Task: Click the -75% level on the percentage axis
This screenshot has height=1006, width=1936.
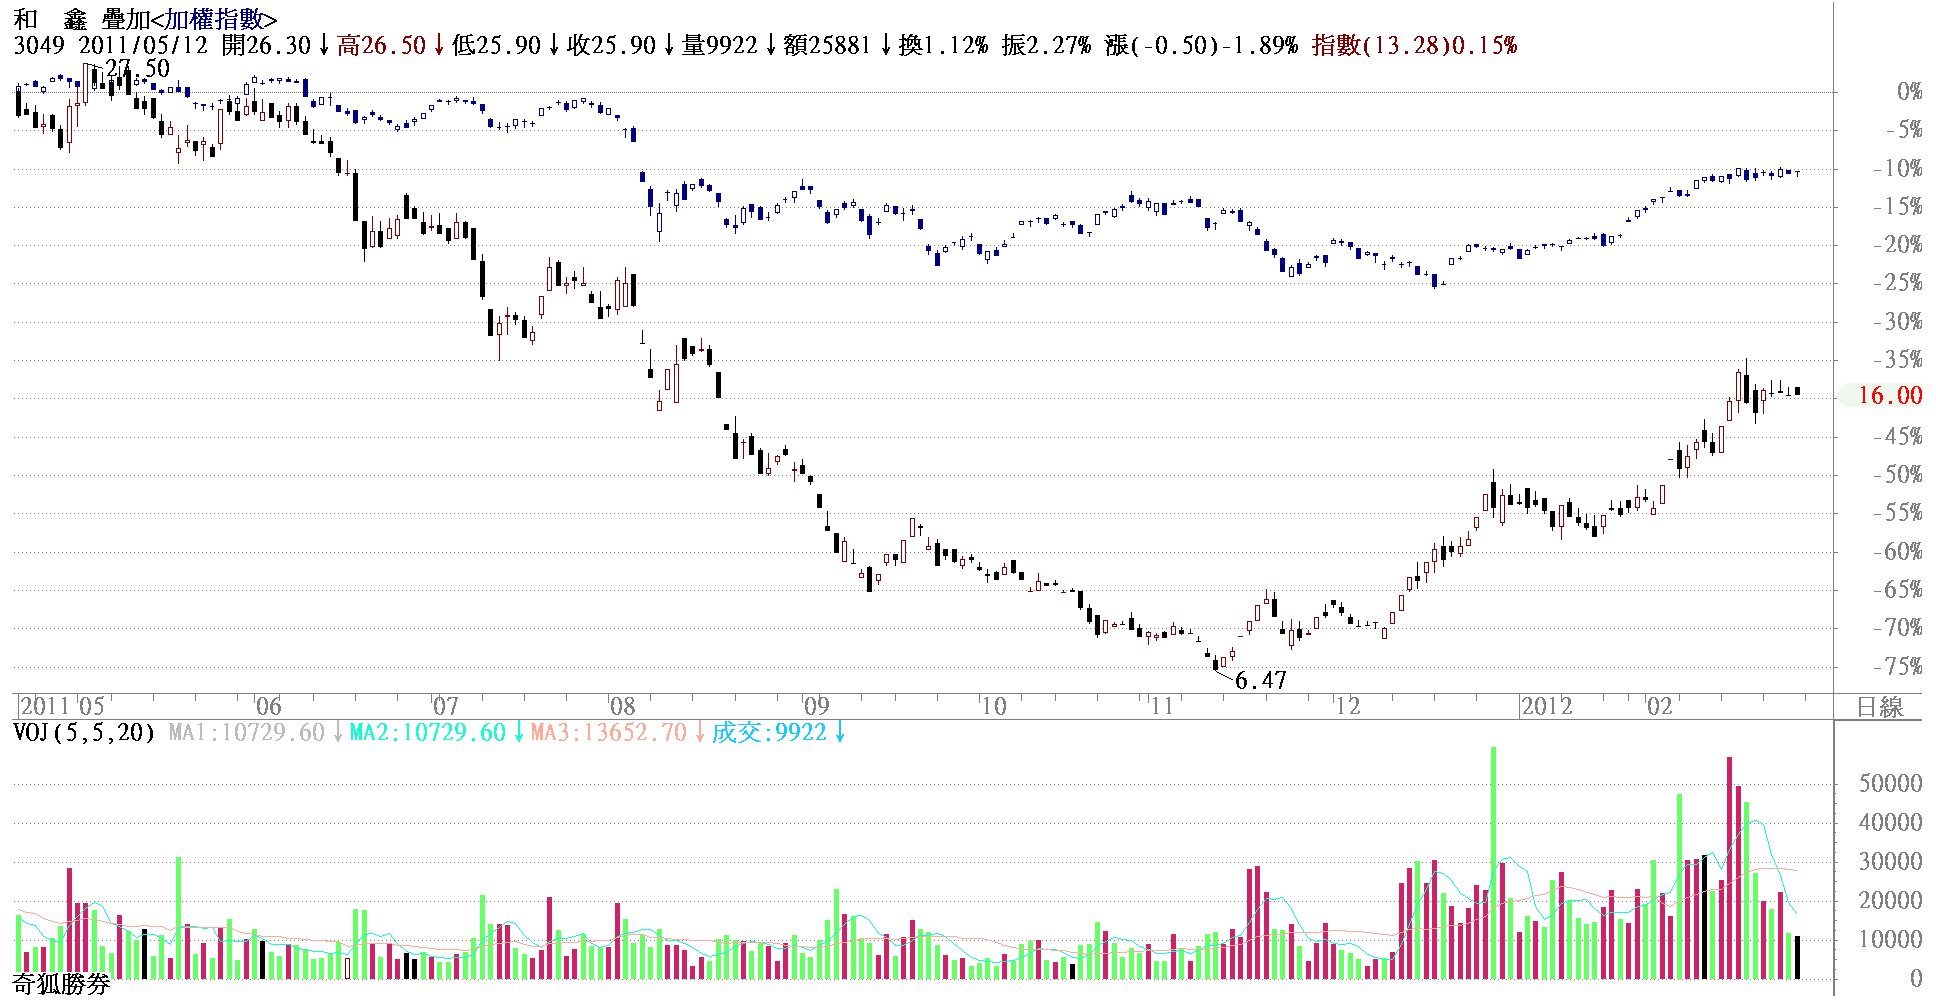Action: click(x=1898, y=666)
